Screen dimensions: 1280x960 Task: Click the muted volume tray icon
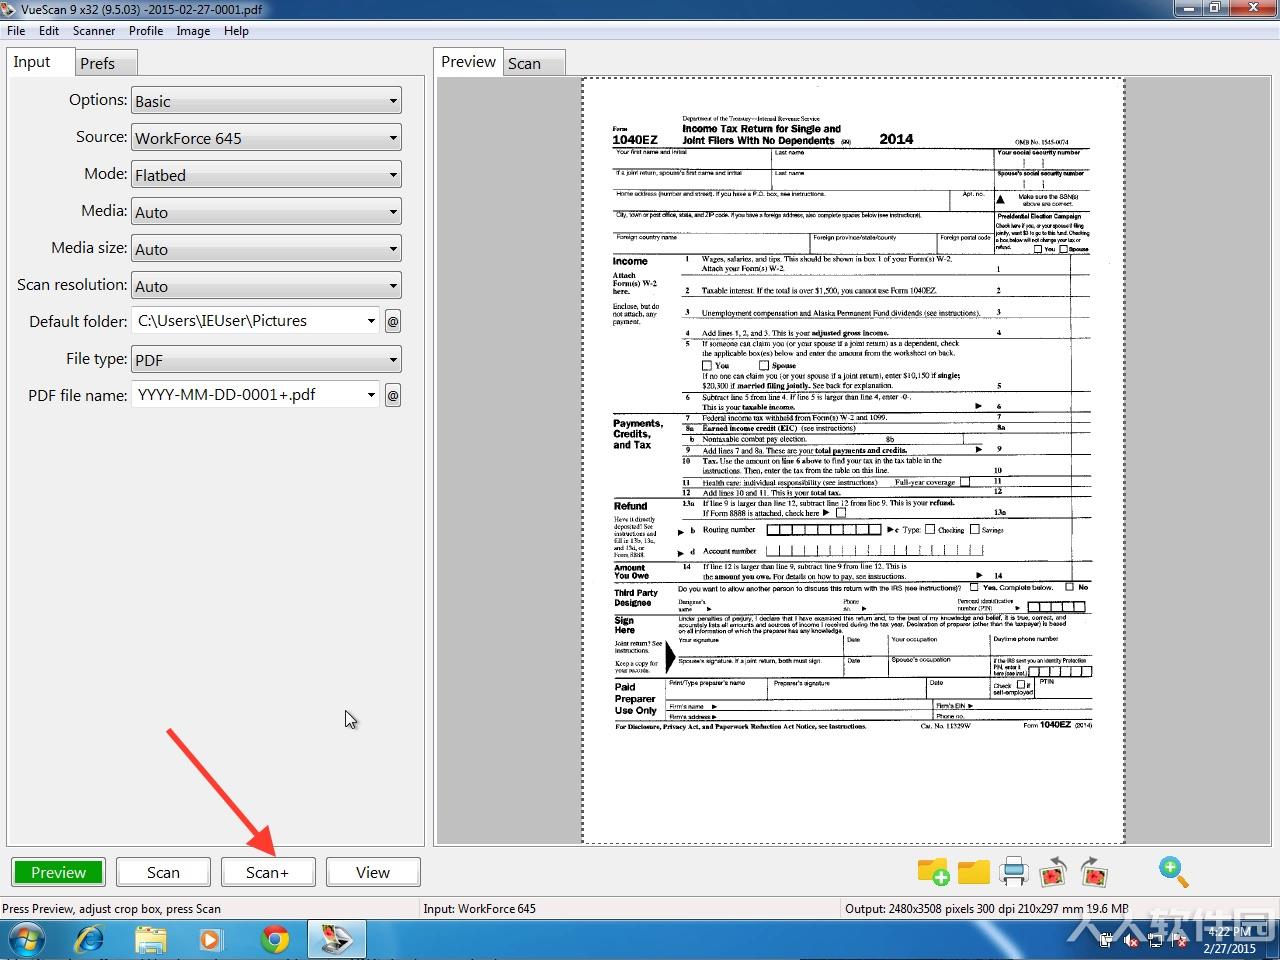[x=1132, y=941]
